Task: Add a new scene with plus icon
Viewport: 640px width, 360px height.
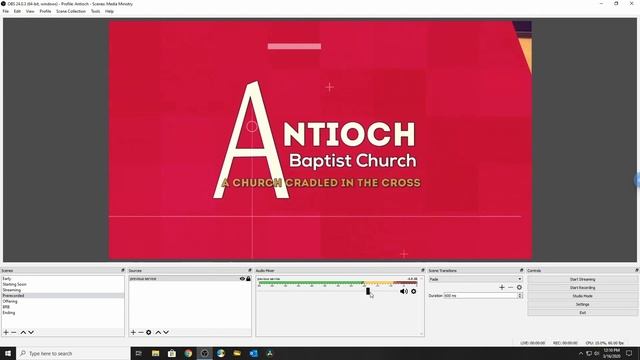Action: [6, 332]
